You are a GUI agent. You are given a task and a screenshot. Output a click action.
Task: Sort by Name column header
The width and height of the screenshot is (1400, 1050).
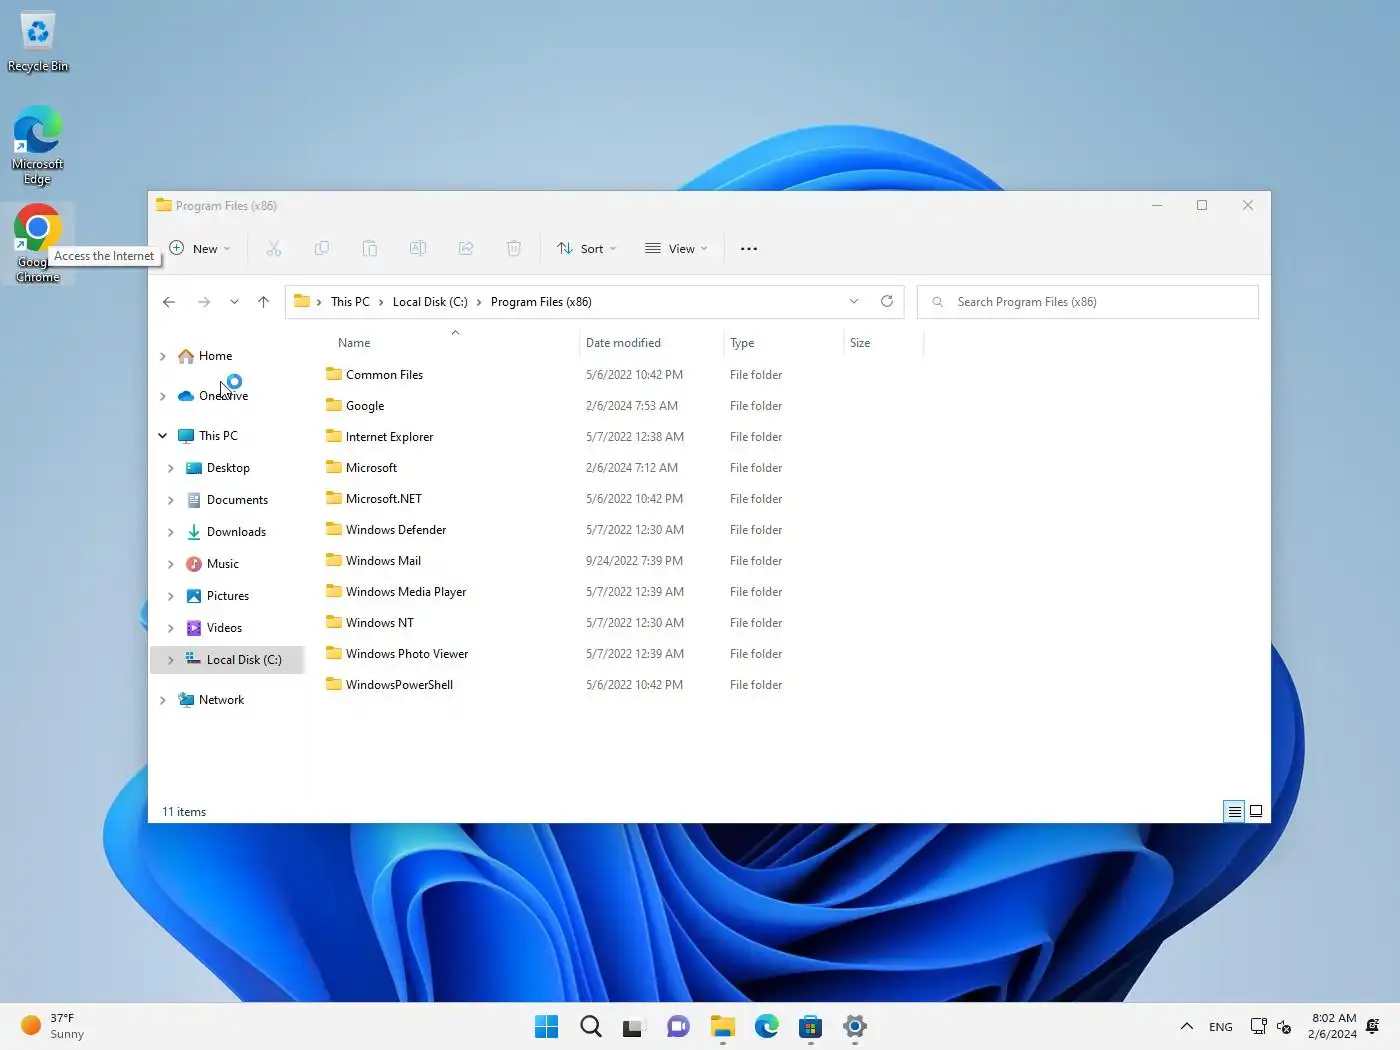(x=354, y=343)
